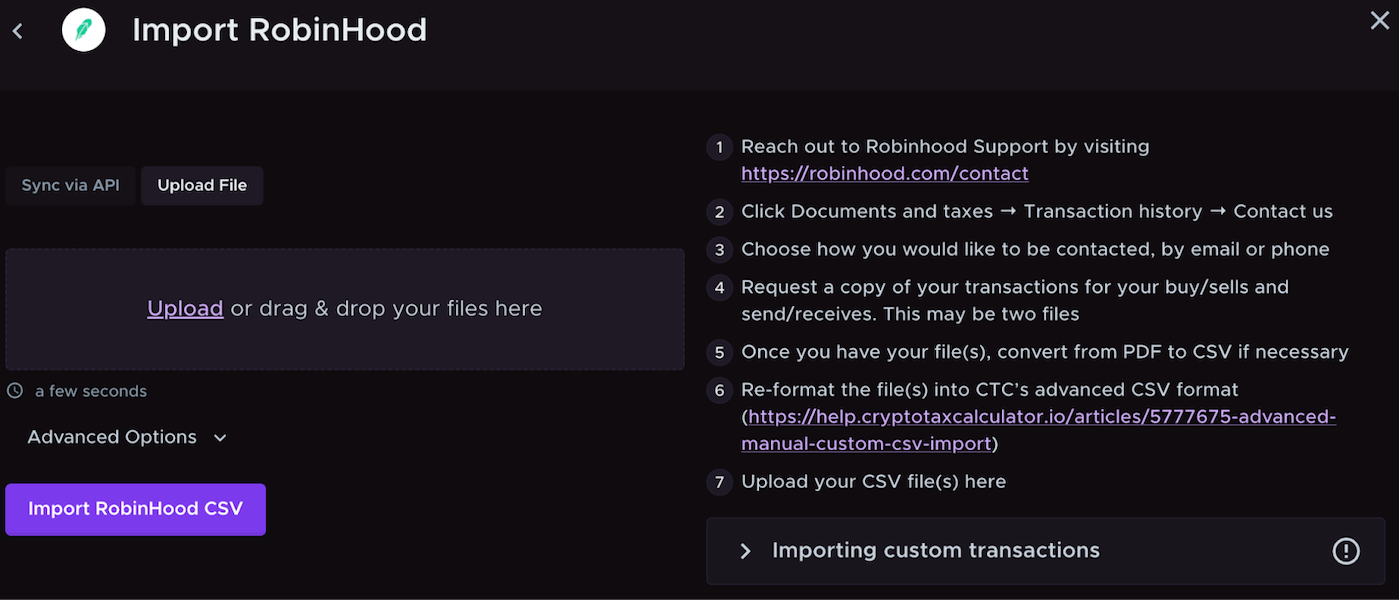Switch to the Sync via API tab

tap(70, 186)
